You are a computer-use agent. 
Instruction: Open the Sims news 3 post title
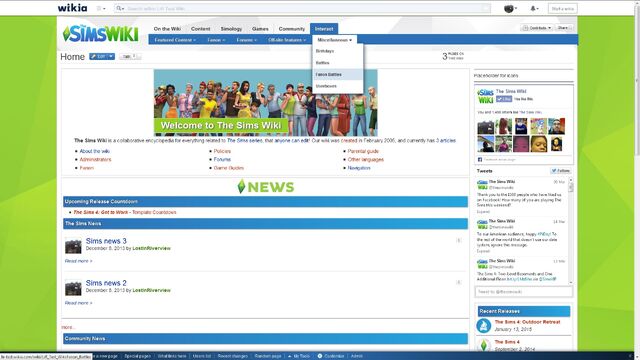point(106,241)
